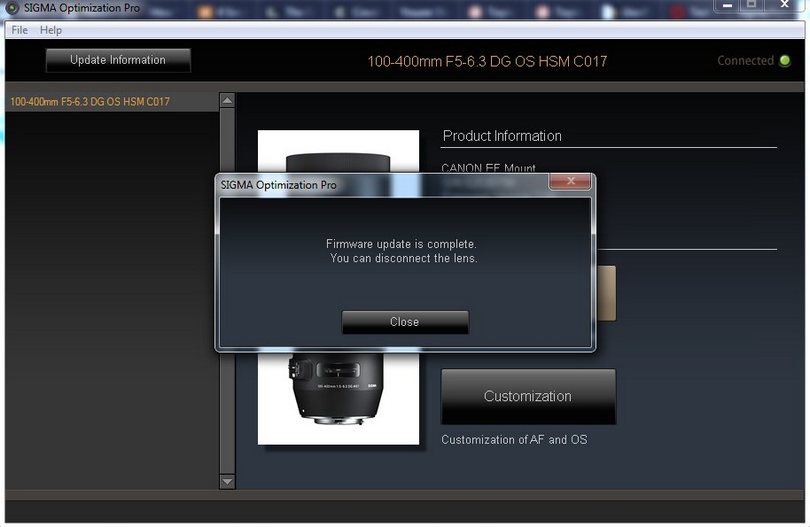Click the 'Connected' status label
Image resolution: width=810 pixels, height=527 pixels.
tap(745, 60)
